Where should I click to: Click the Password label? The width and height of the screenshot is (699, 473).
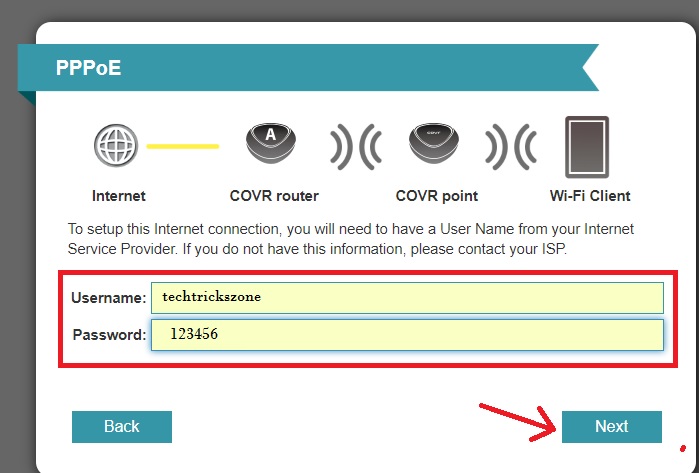(109, 335)
